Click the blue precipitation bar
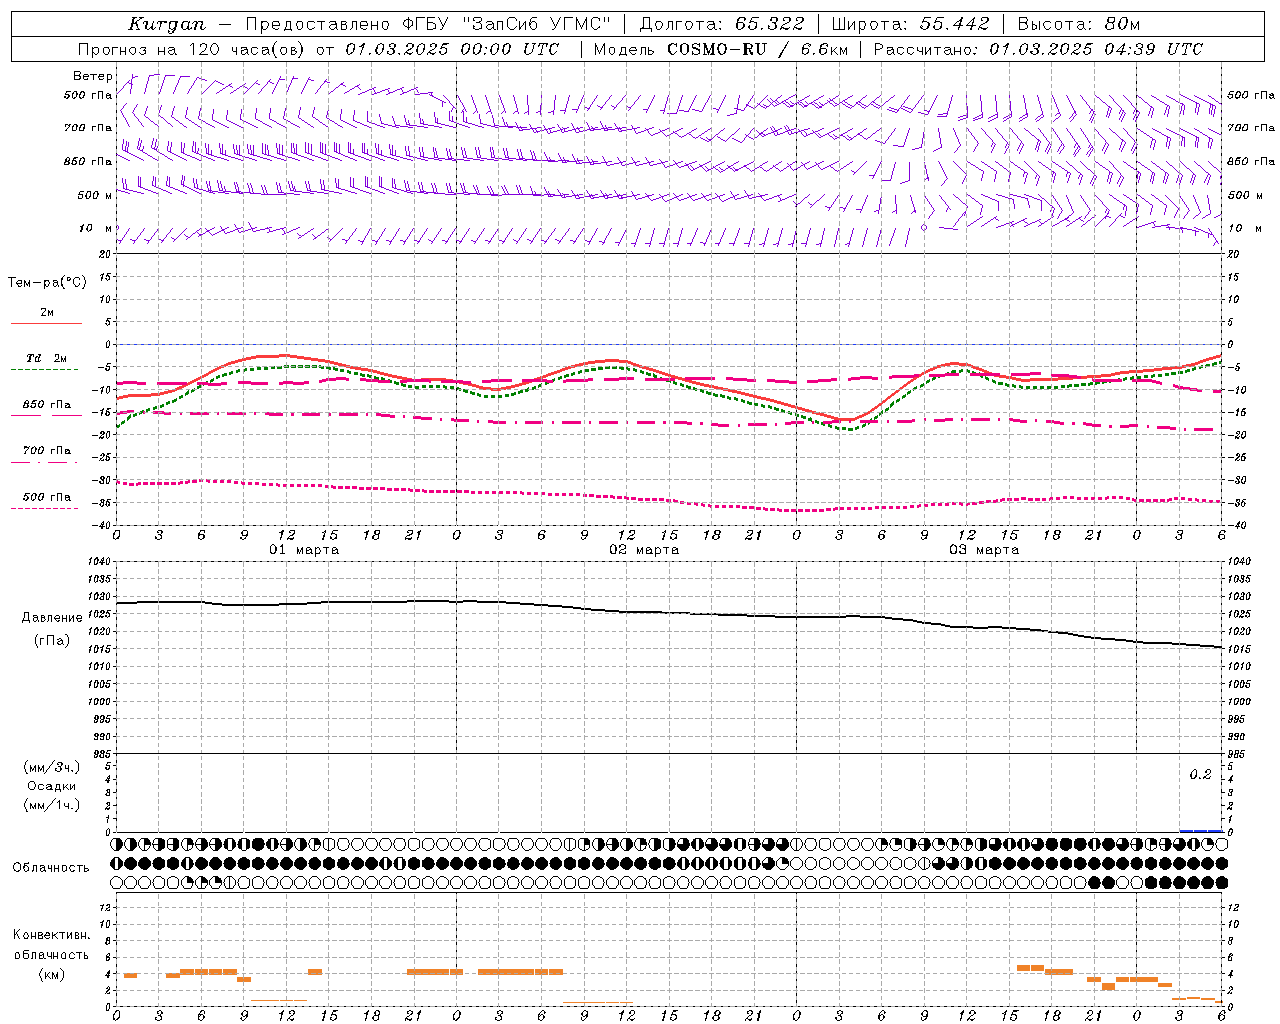 tap(1201, 831)
